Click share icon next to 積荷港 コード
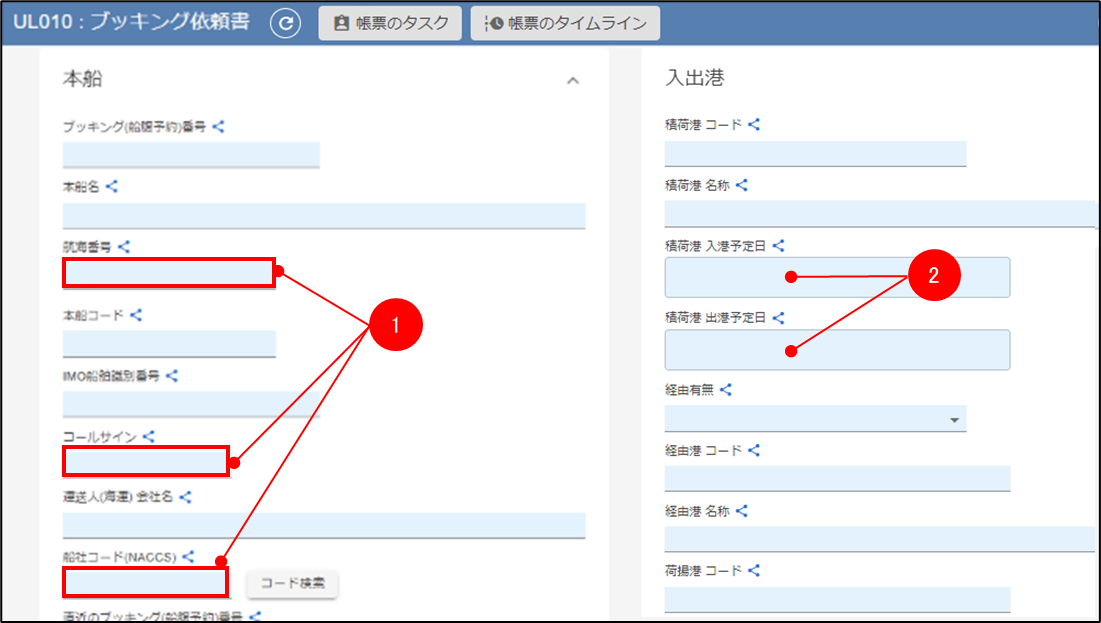 [755, 125]
